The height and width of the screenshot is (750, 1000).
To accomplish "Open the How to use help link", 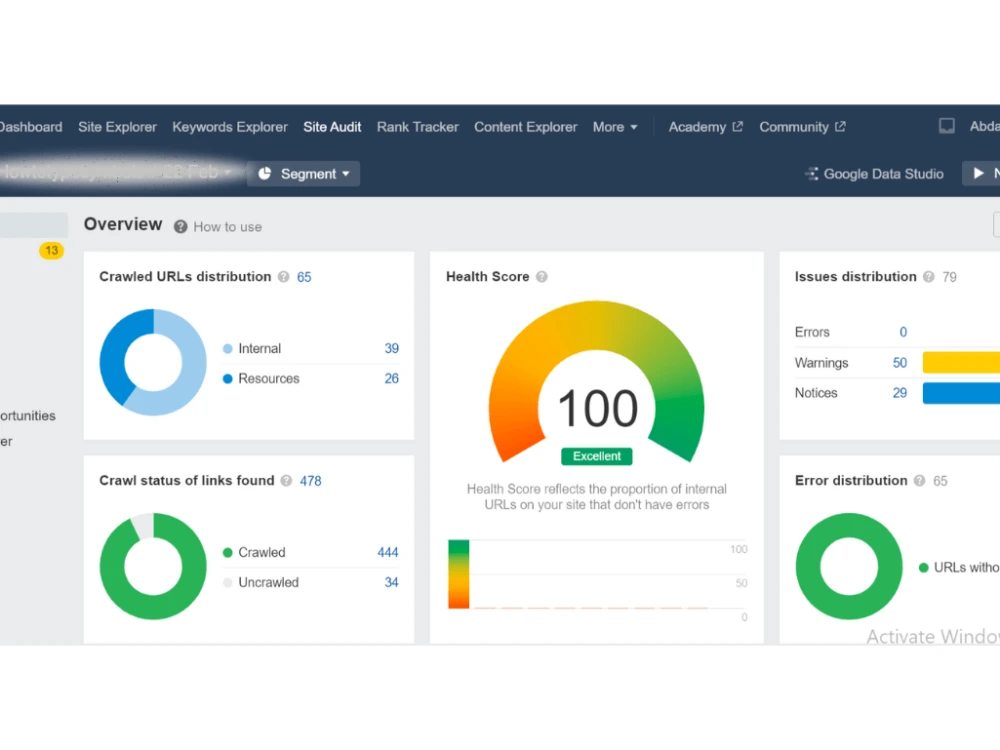I will point(228,227).
